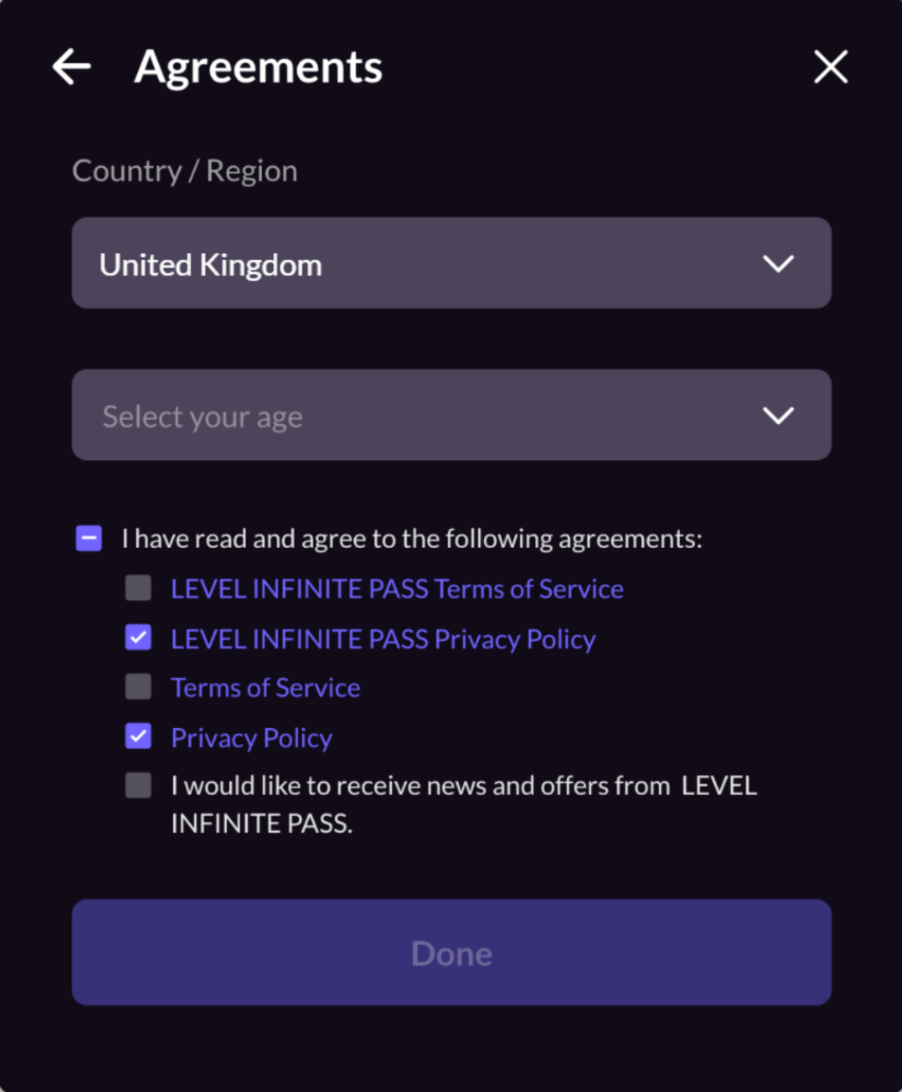Close the Agreements dialog with the X
This screenshot has height=1092, width=902.
click(x=831, y=68)
